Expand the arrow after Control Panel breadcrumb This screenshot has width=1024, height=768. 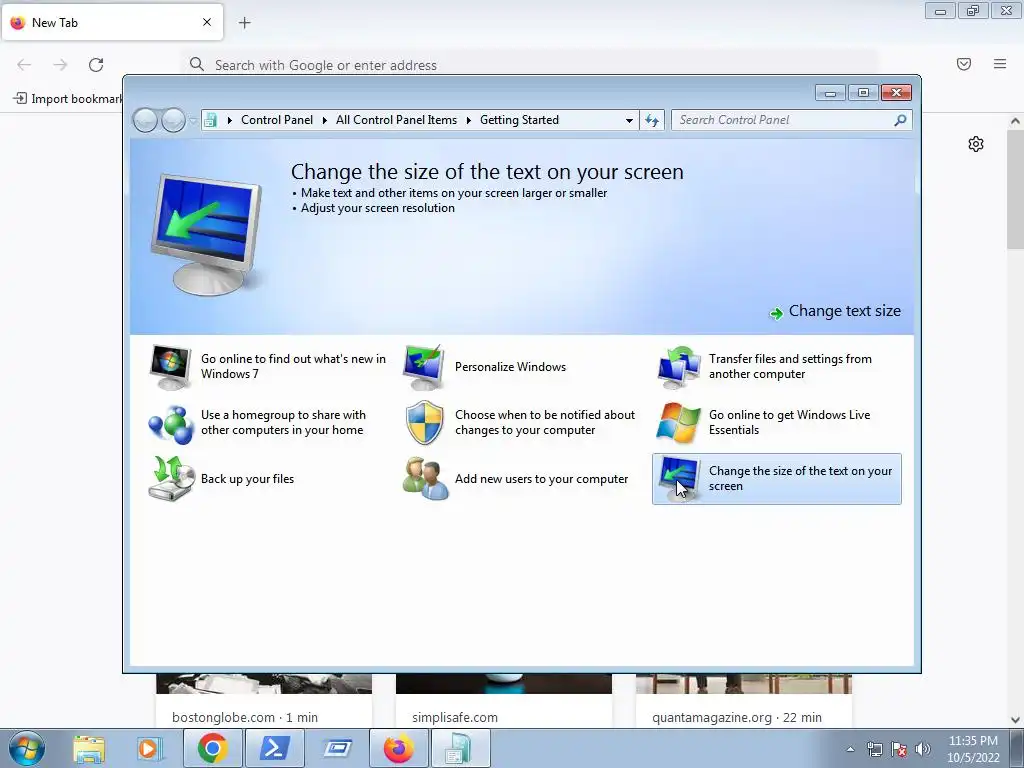(325, 120)
